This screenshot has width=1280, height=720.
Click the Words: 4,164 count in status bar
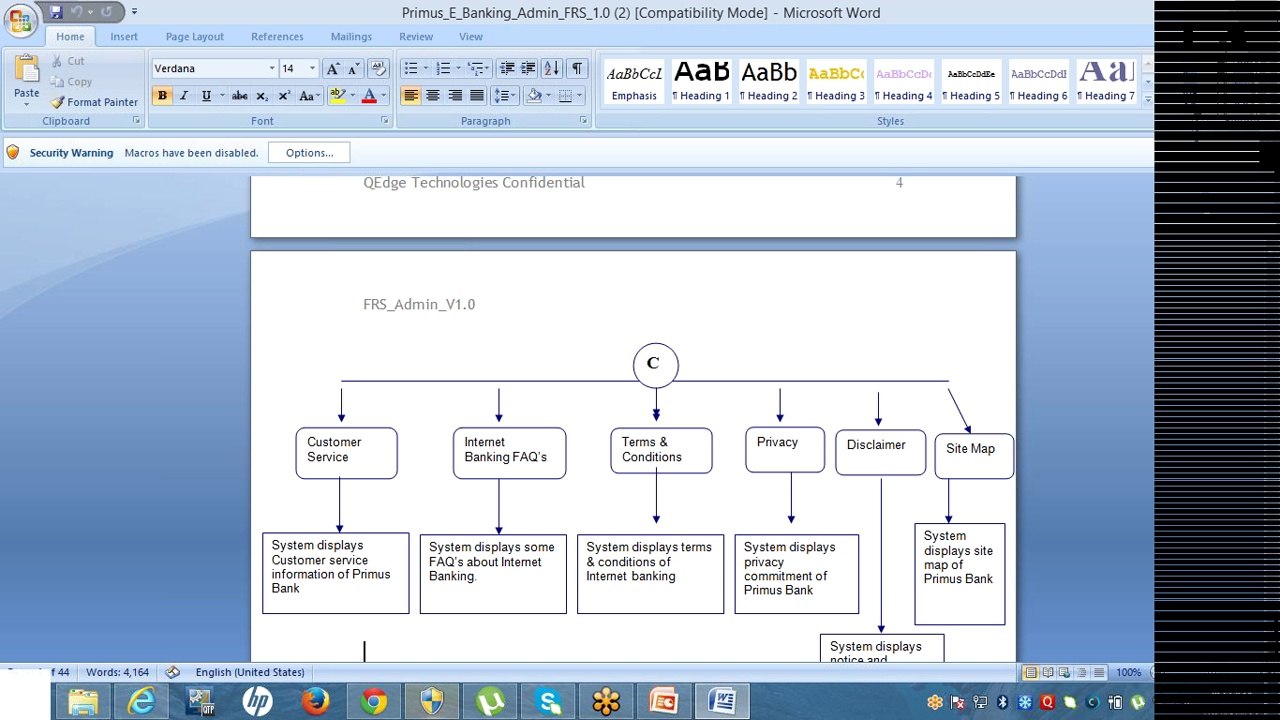(117, 672)
